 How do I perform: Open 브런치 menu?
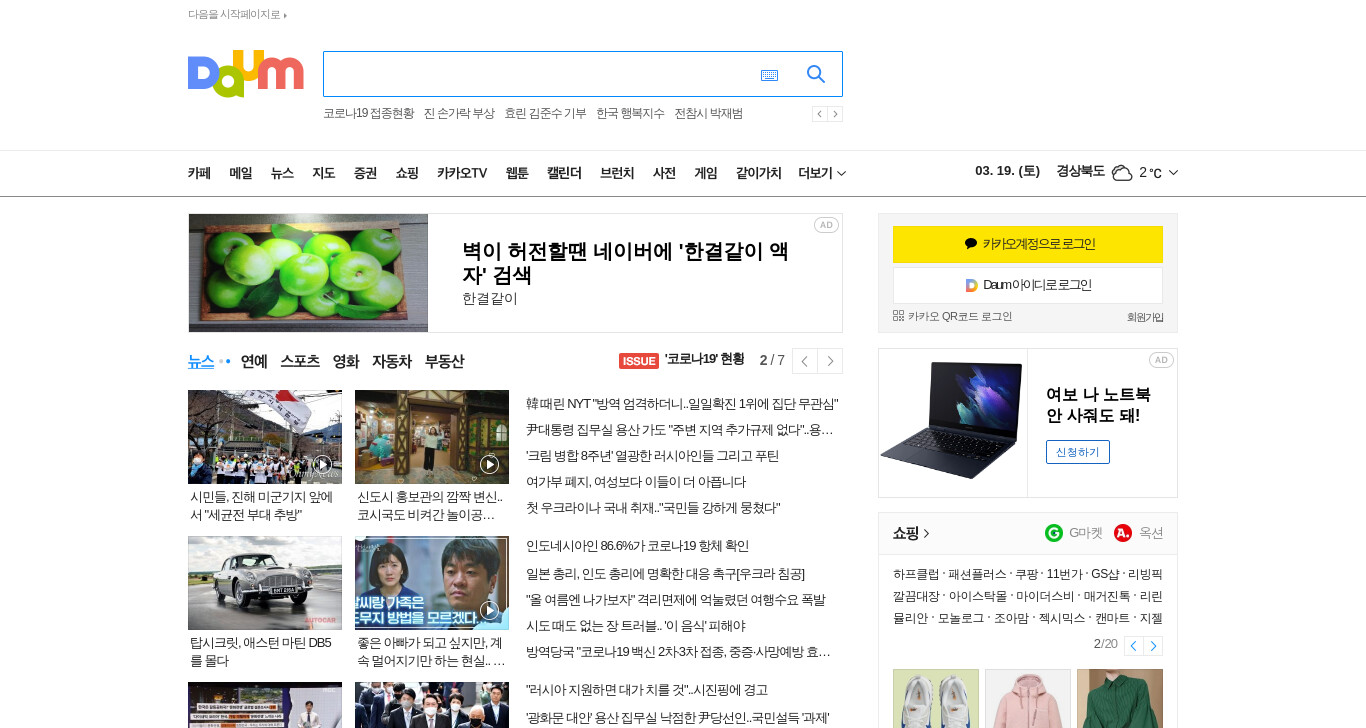(617, 173)
